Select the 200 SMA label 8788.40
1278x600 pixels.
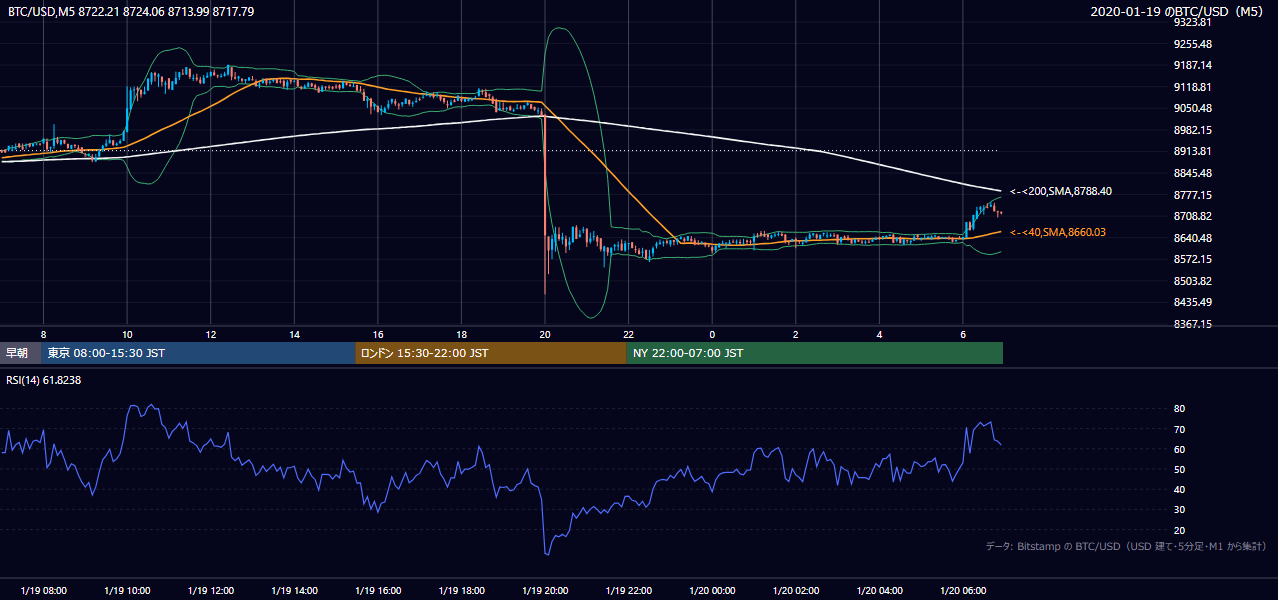[1062, 191]
